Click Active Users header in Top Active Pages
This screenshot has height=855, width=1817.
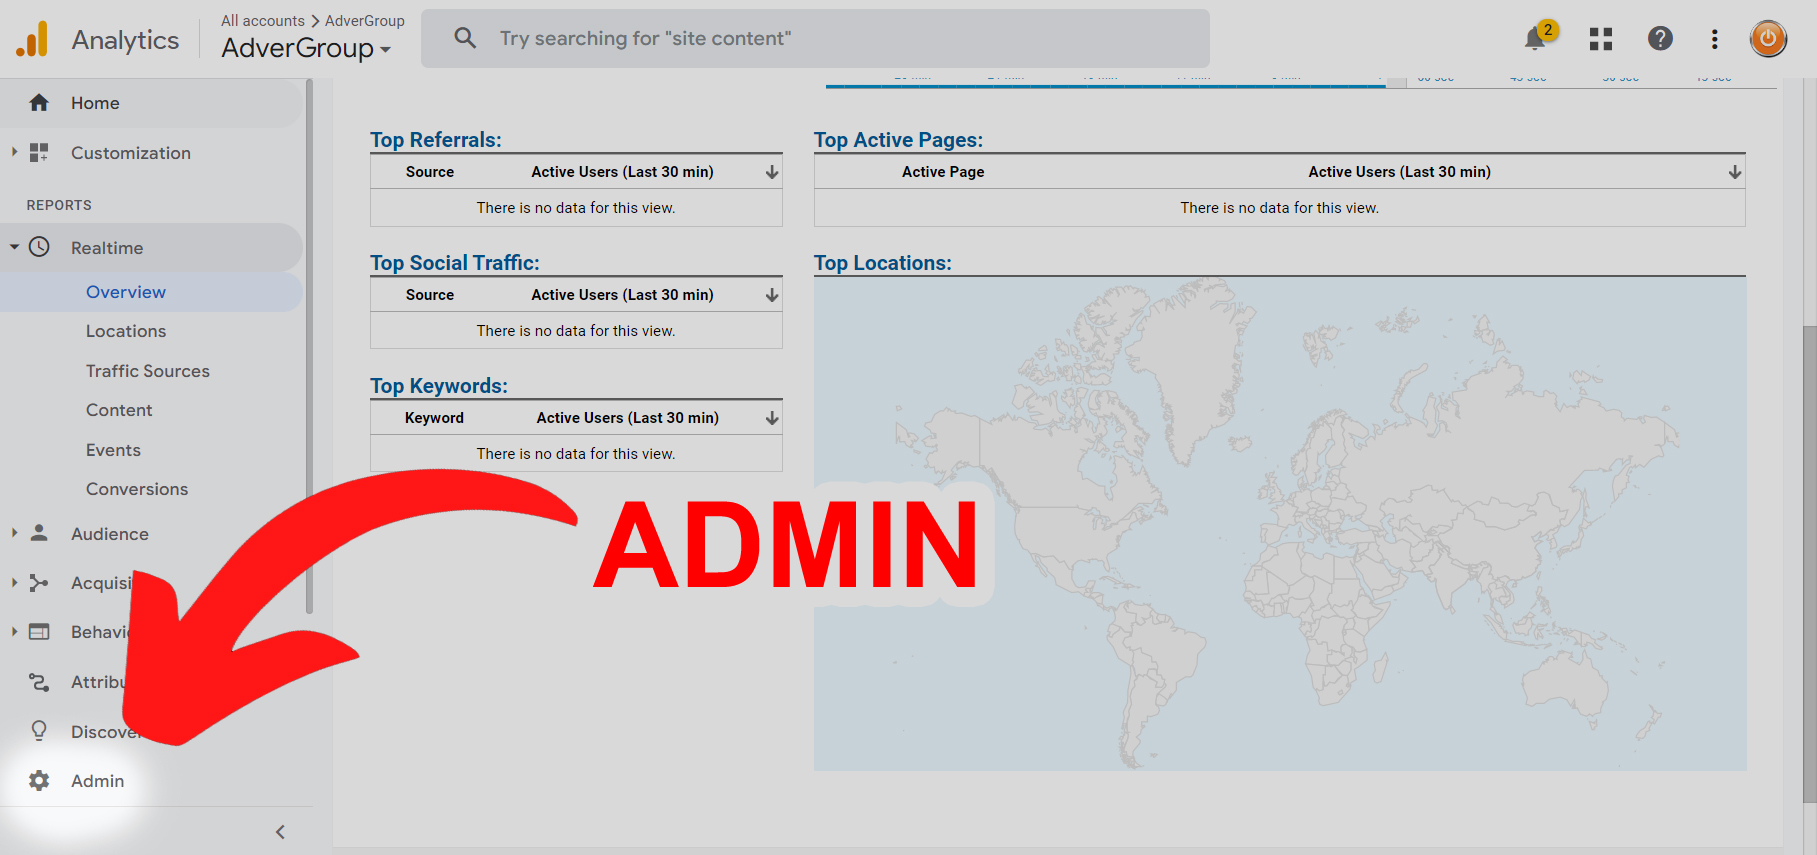[x=1399, y=172]
